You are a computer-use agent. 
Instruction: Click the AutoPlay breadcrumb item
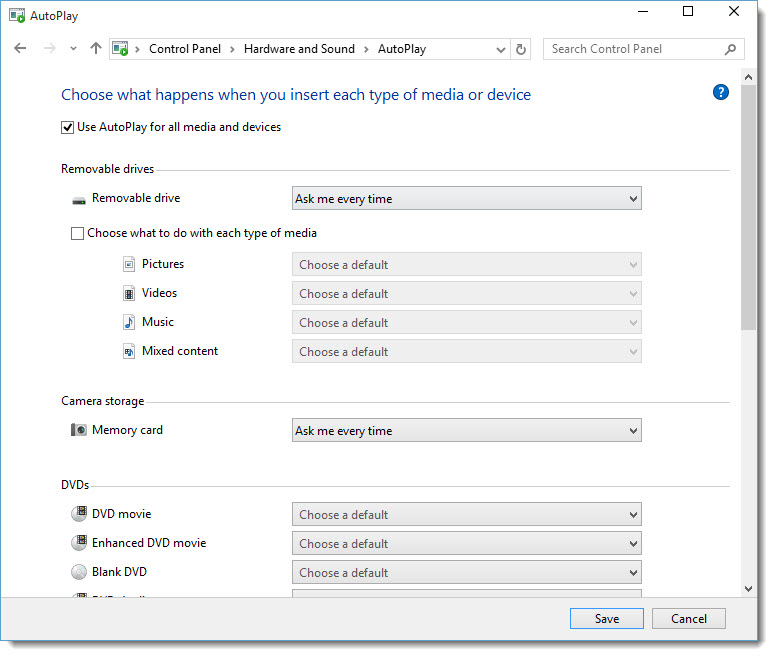[x=402, y=49]
